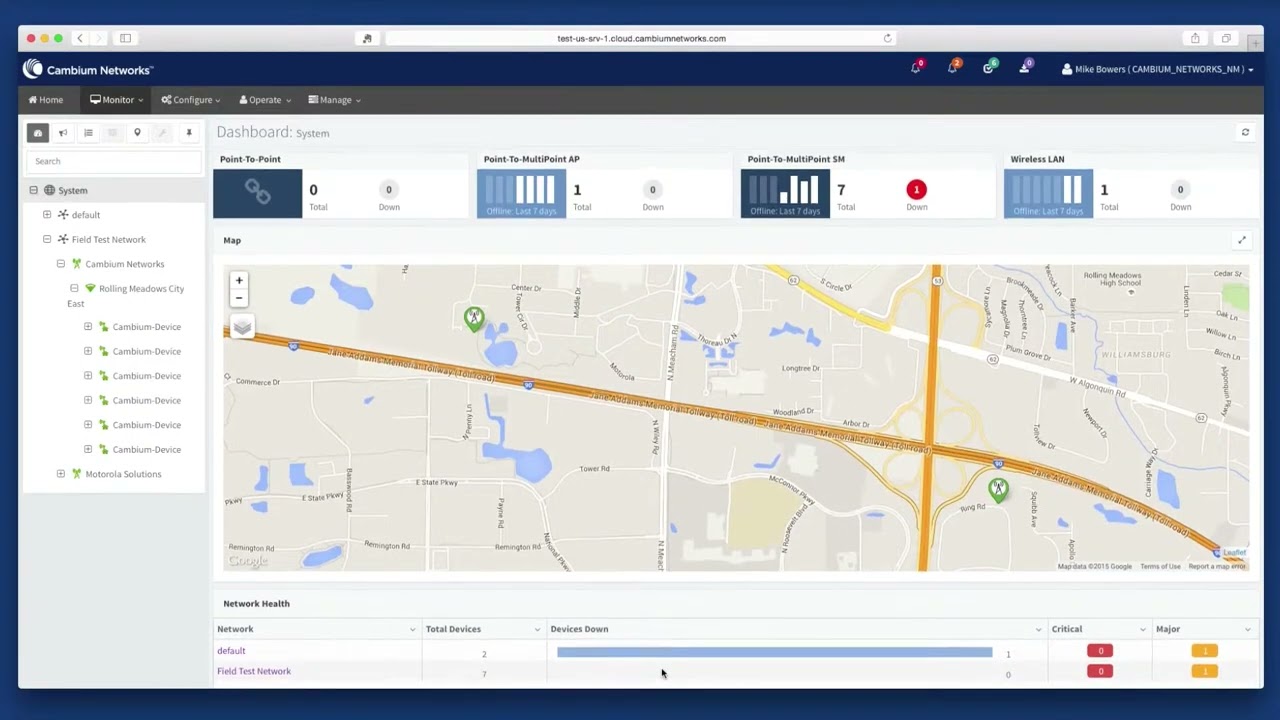Screen dimensions: 1280x720
Task: Open the Terms of Use map link
Action: point(1160,566)
